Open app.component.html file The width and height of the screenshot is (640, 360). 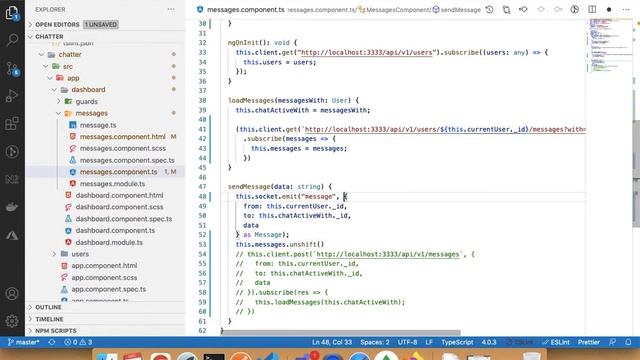[x=105, y=265]
